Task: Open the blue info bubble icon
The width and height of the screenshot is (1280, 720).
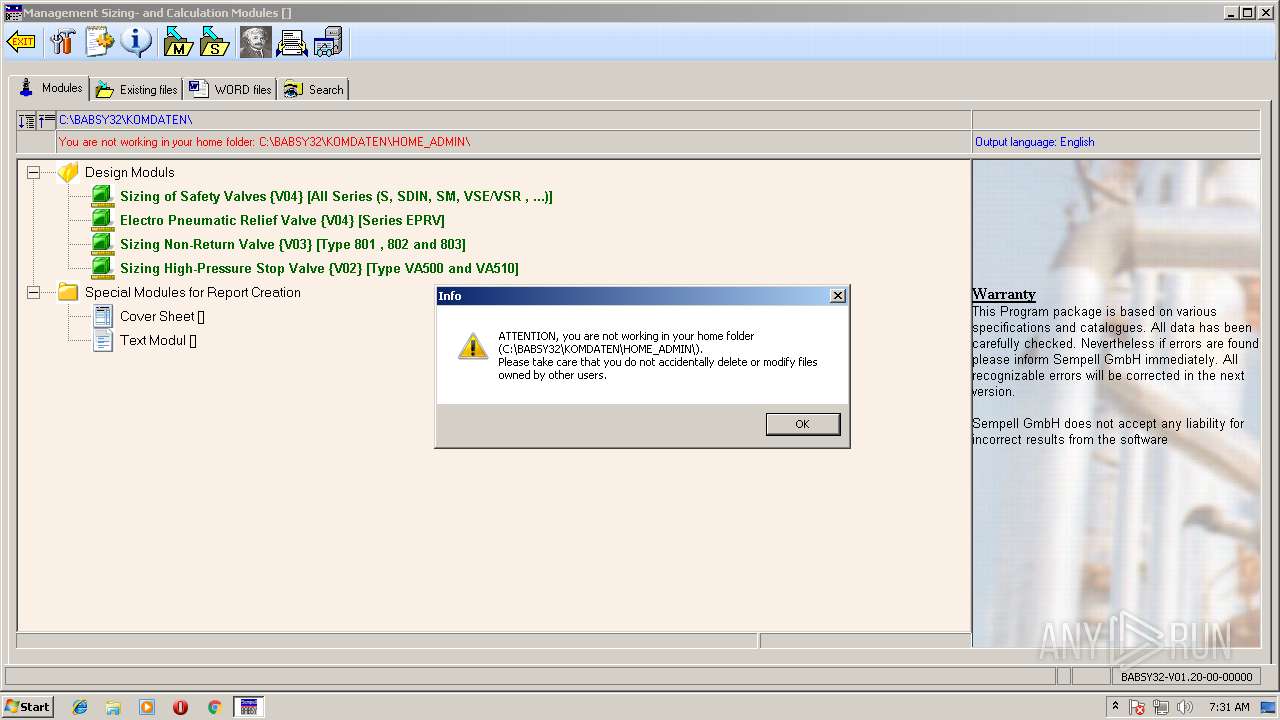Action: (x=137, y=42)
